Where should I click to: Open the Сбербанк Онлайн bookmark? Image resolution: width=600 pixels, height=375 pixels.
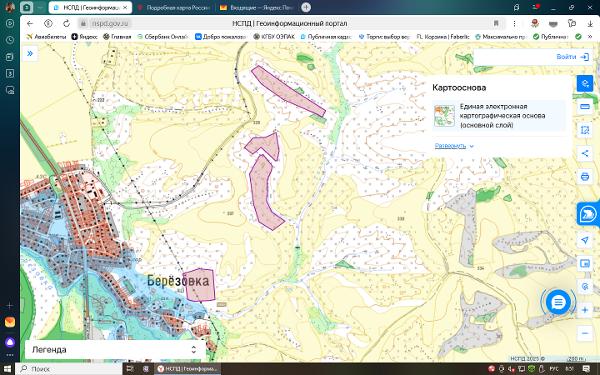pos(163,37)
